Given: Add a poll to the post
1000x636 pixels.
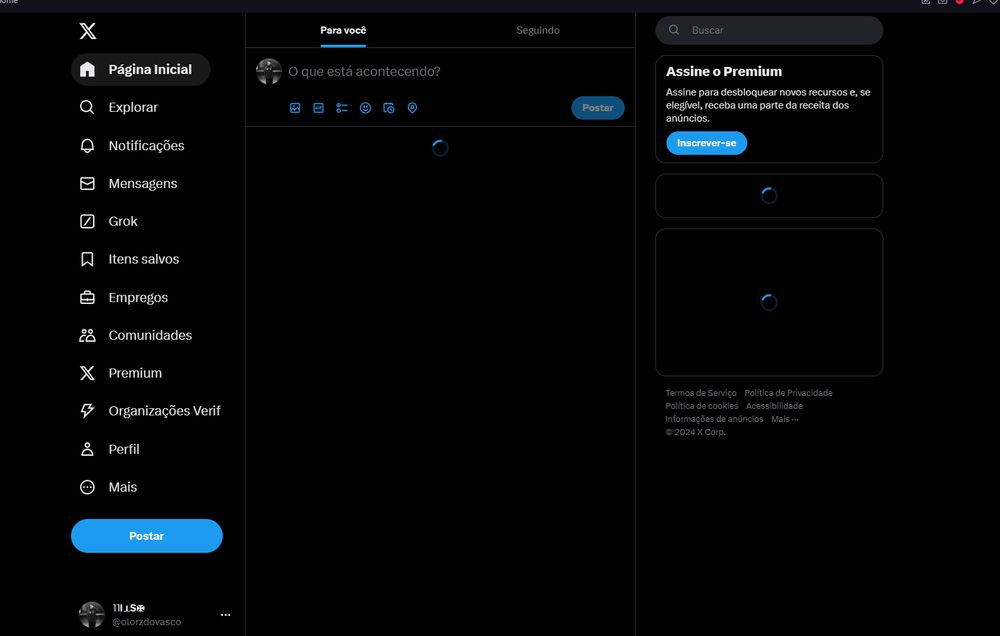Looking at the screenshot, I should tap(342, 108).
